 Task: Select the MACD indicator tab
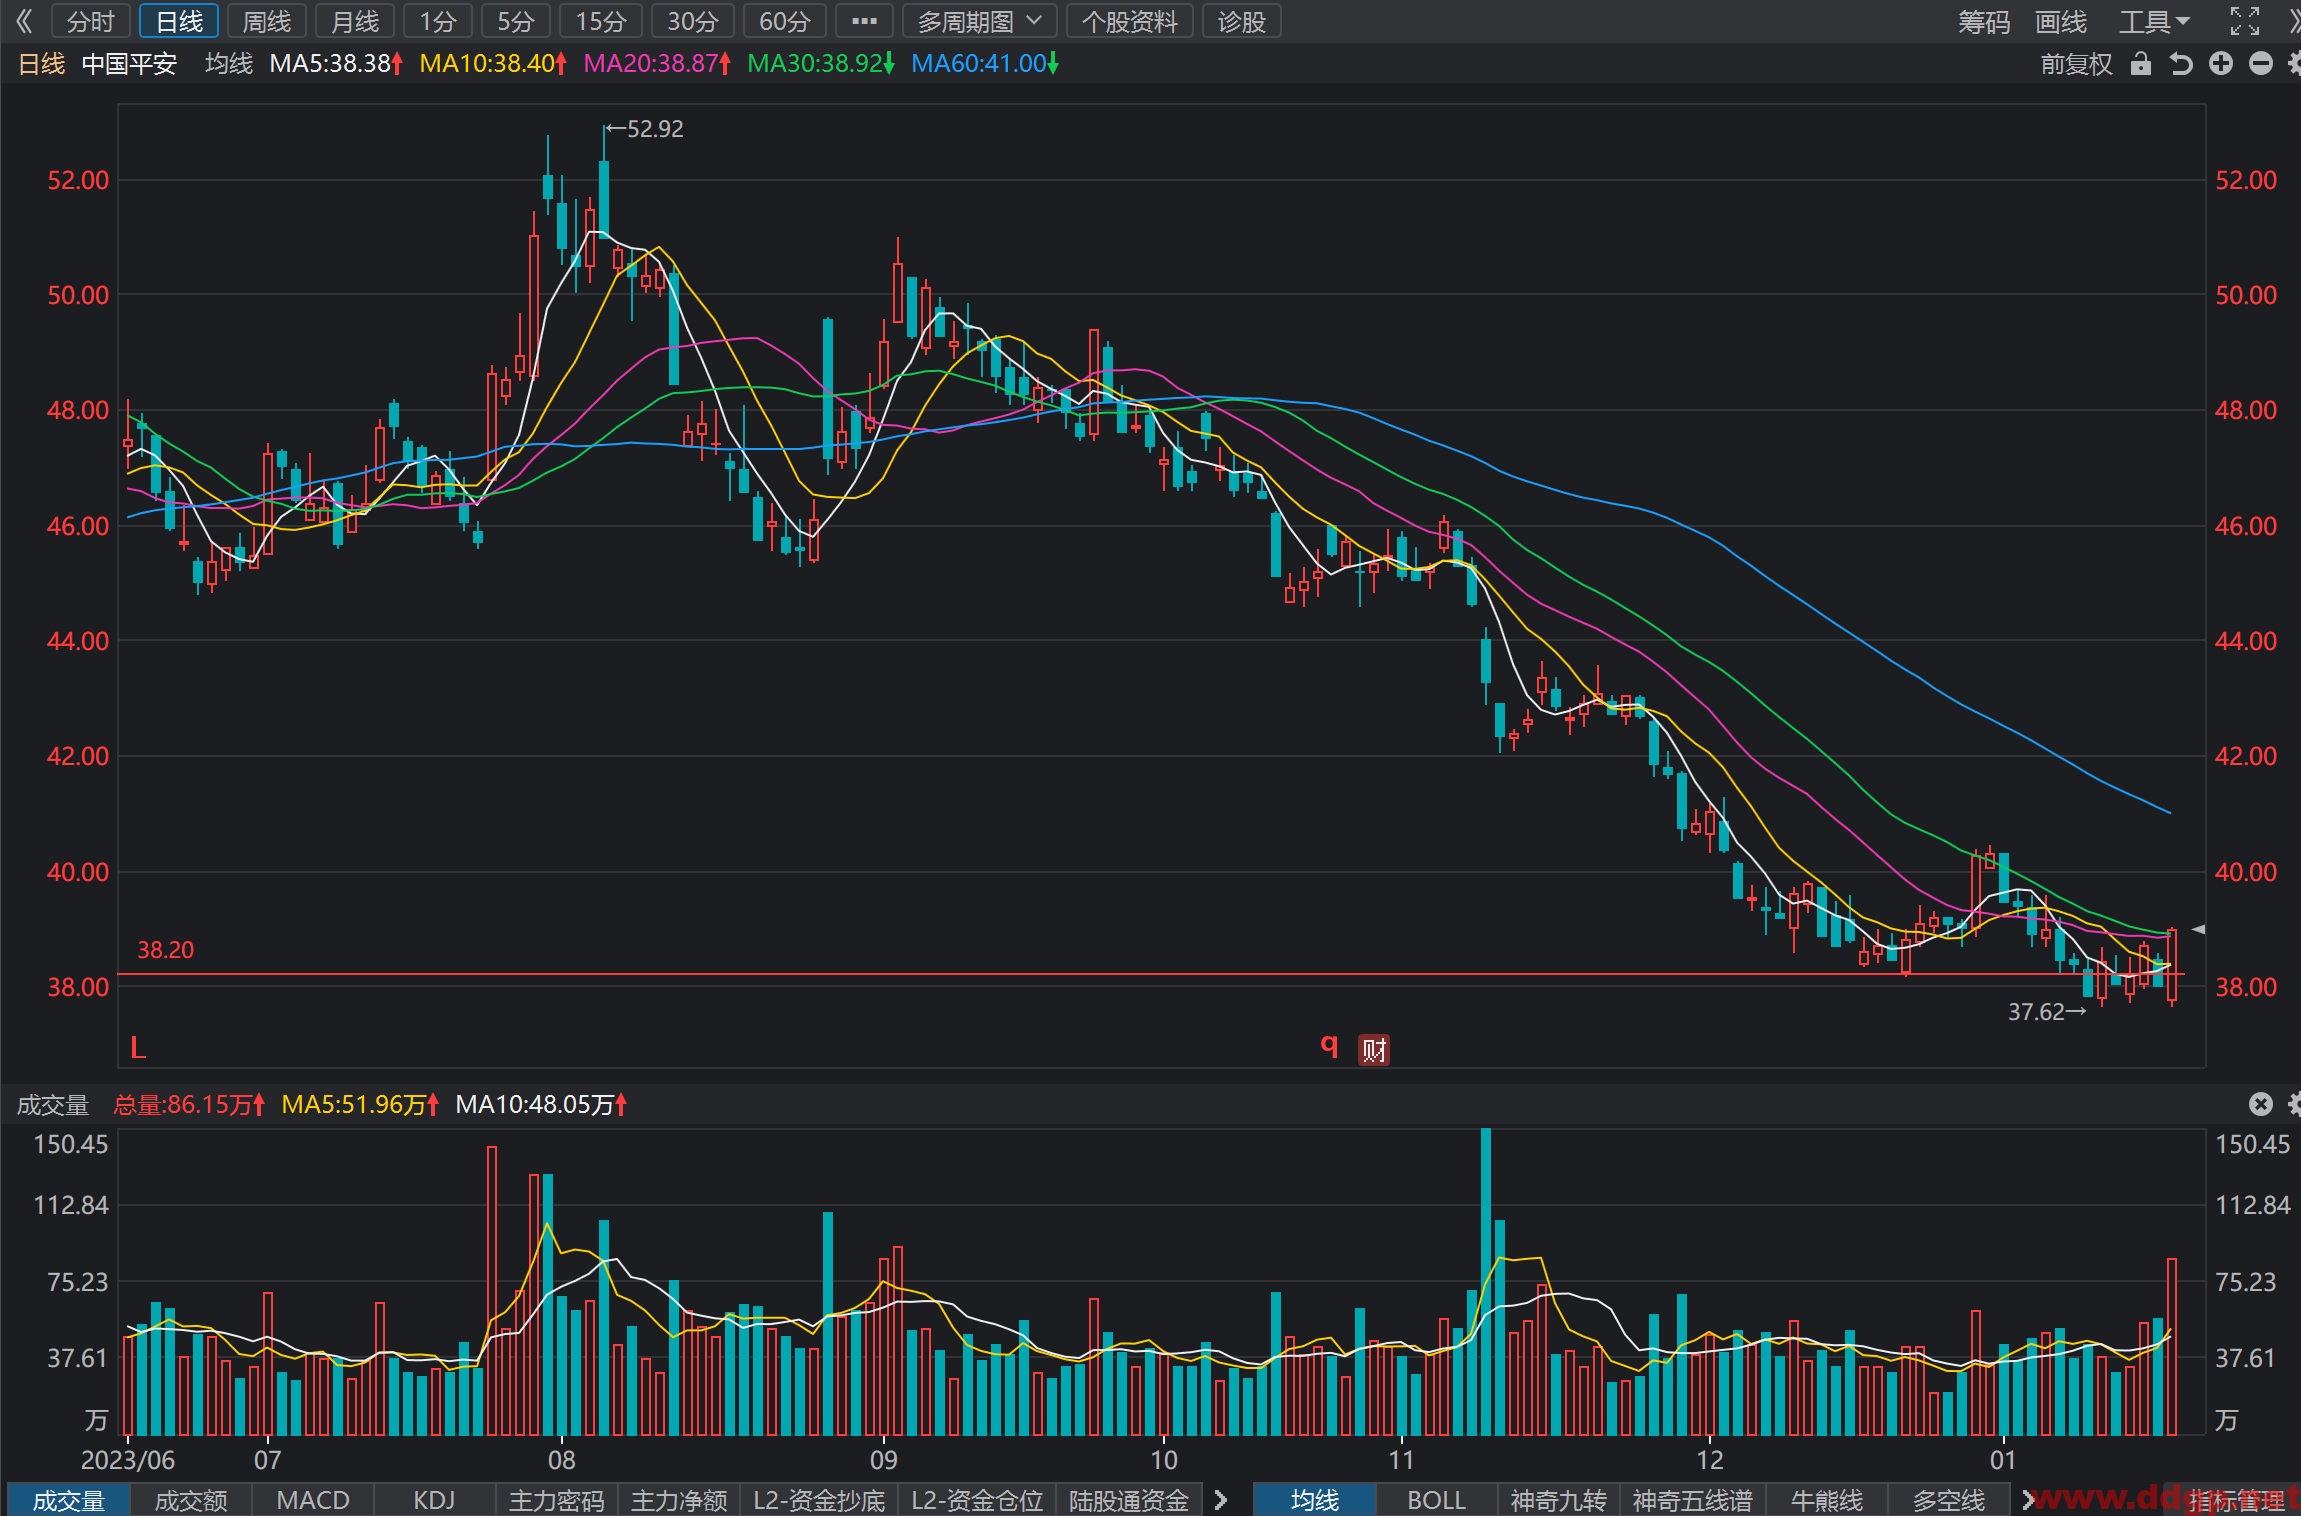coord(313,1500)
